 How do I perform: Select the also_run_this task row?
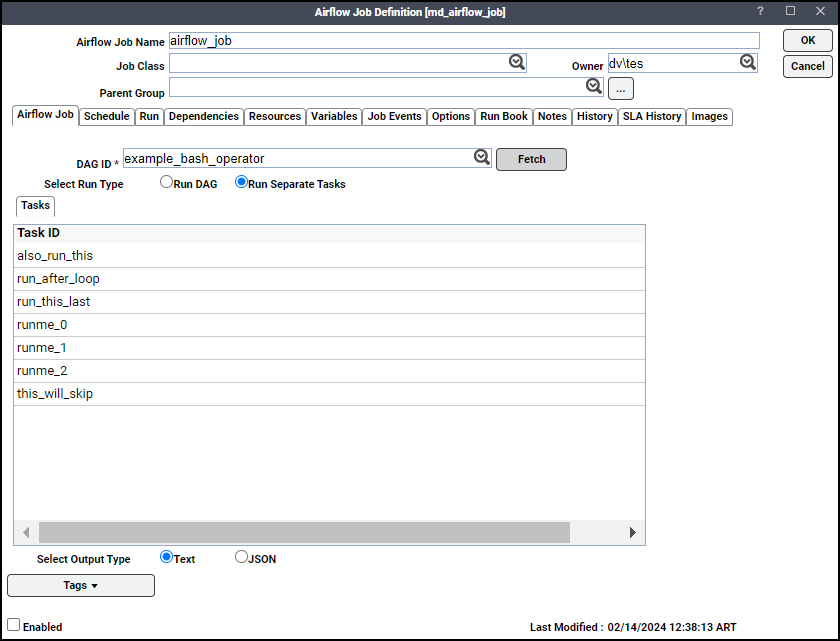(x=329, y=256)
